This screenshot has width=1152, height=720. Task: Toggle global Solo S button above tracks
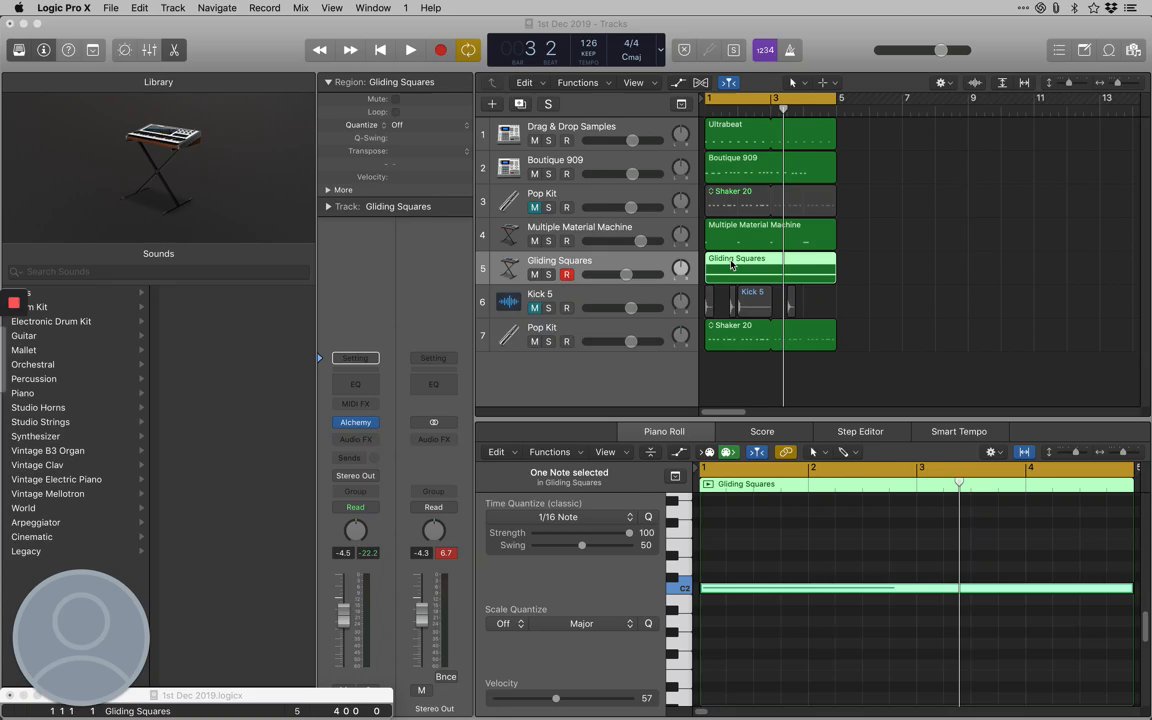(547, 104)
